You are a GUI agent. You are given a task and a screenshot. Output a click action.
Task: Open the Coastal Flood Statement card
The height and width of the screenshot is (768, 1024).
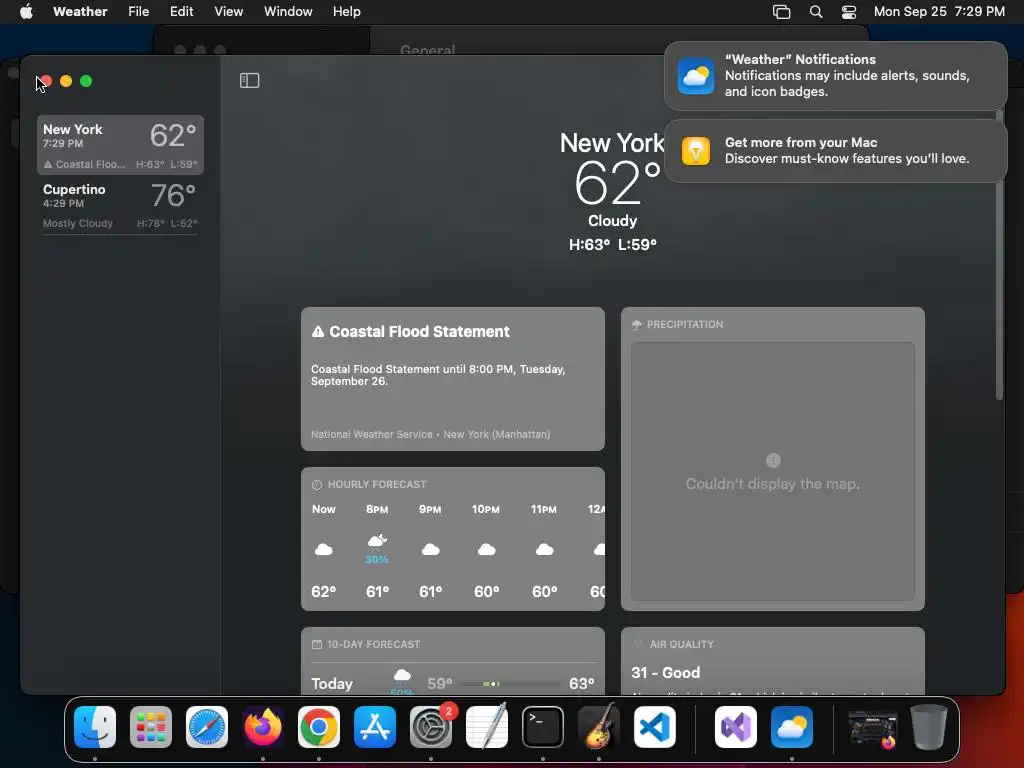pos(453,379)
